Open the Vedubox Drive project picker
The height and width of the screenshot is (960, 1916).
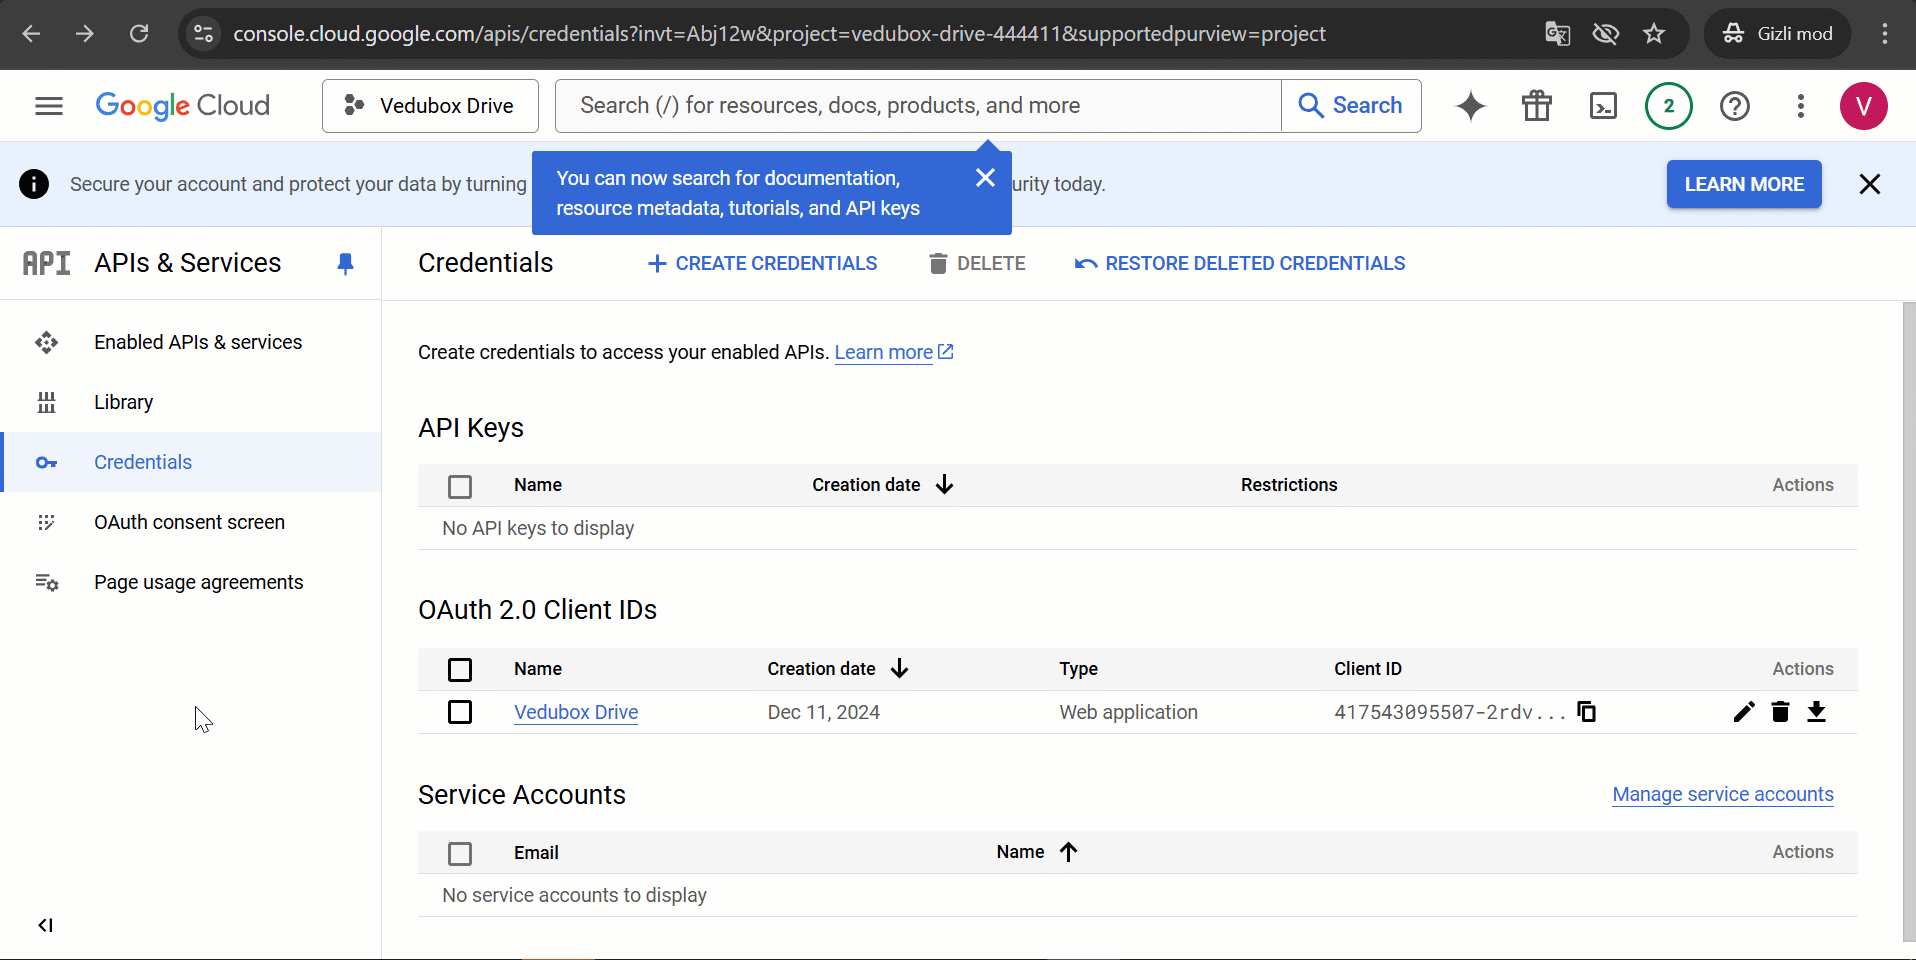(x=430, y=106)
